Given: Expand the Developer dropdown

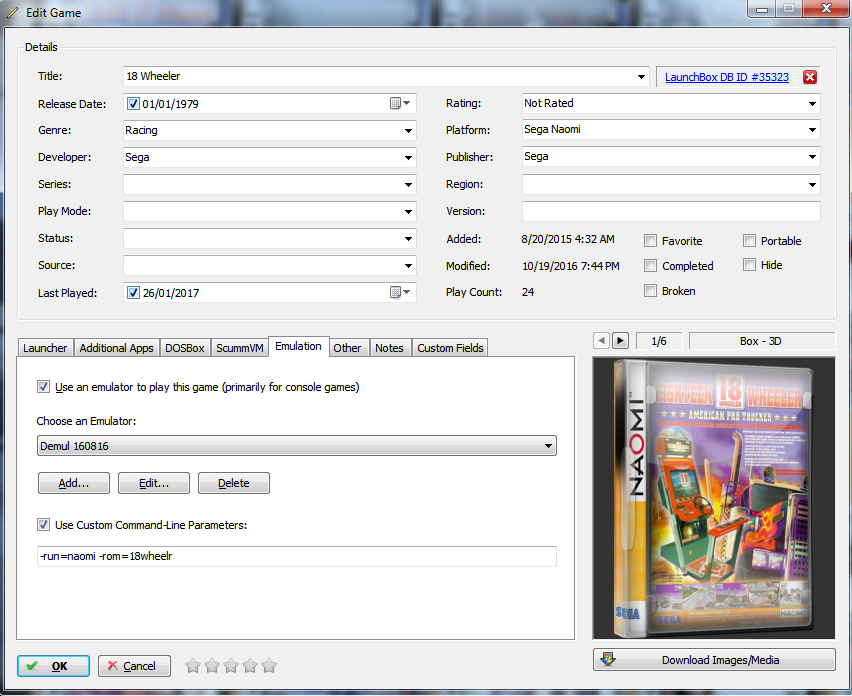Looking at the screenshot, I should 408,158.
